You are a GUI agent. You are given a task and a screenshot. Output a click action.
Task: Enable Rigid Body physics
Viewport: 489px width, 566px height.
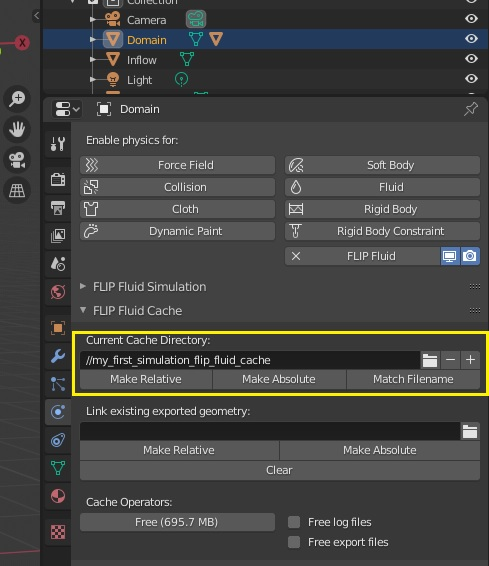(x=383, y=209)
